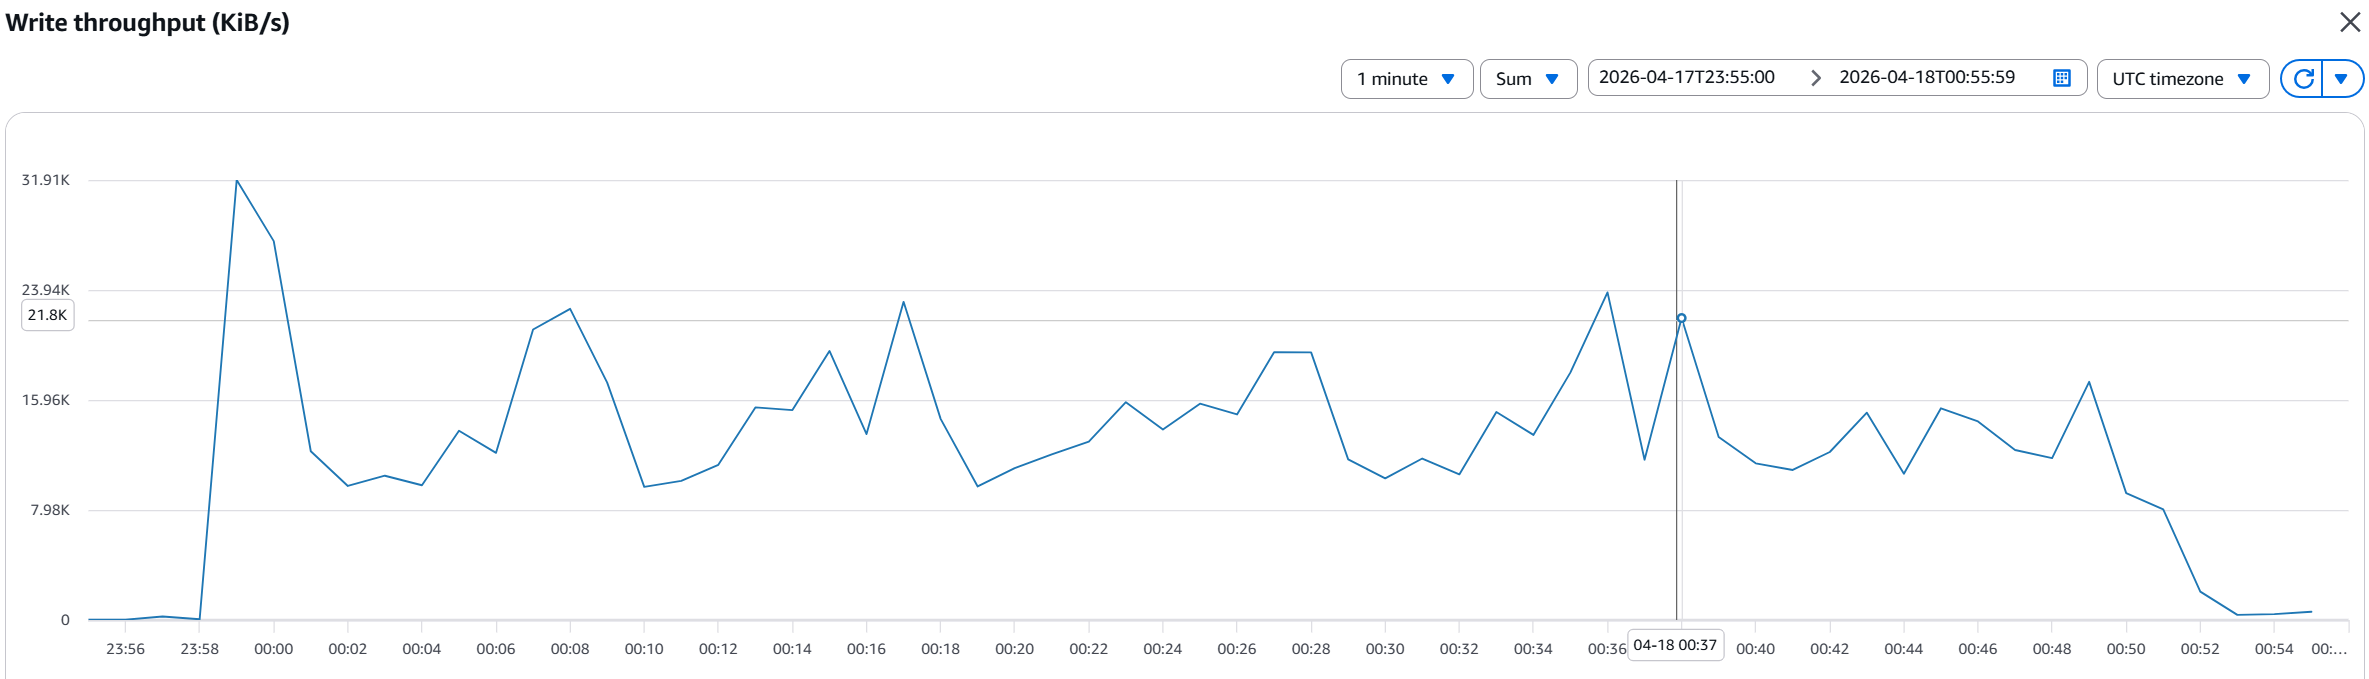
Task: Click the 00:00 x-axis tick label
Action: pos(273,649)
